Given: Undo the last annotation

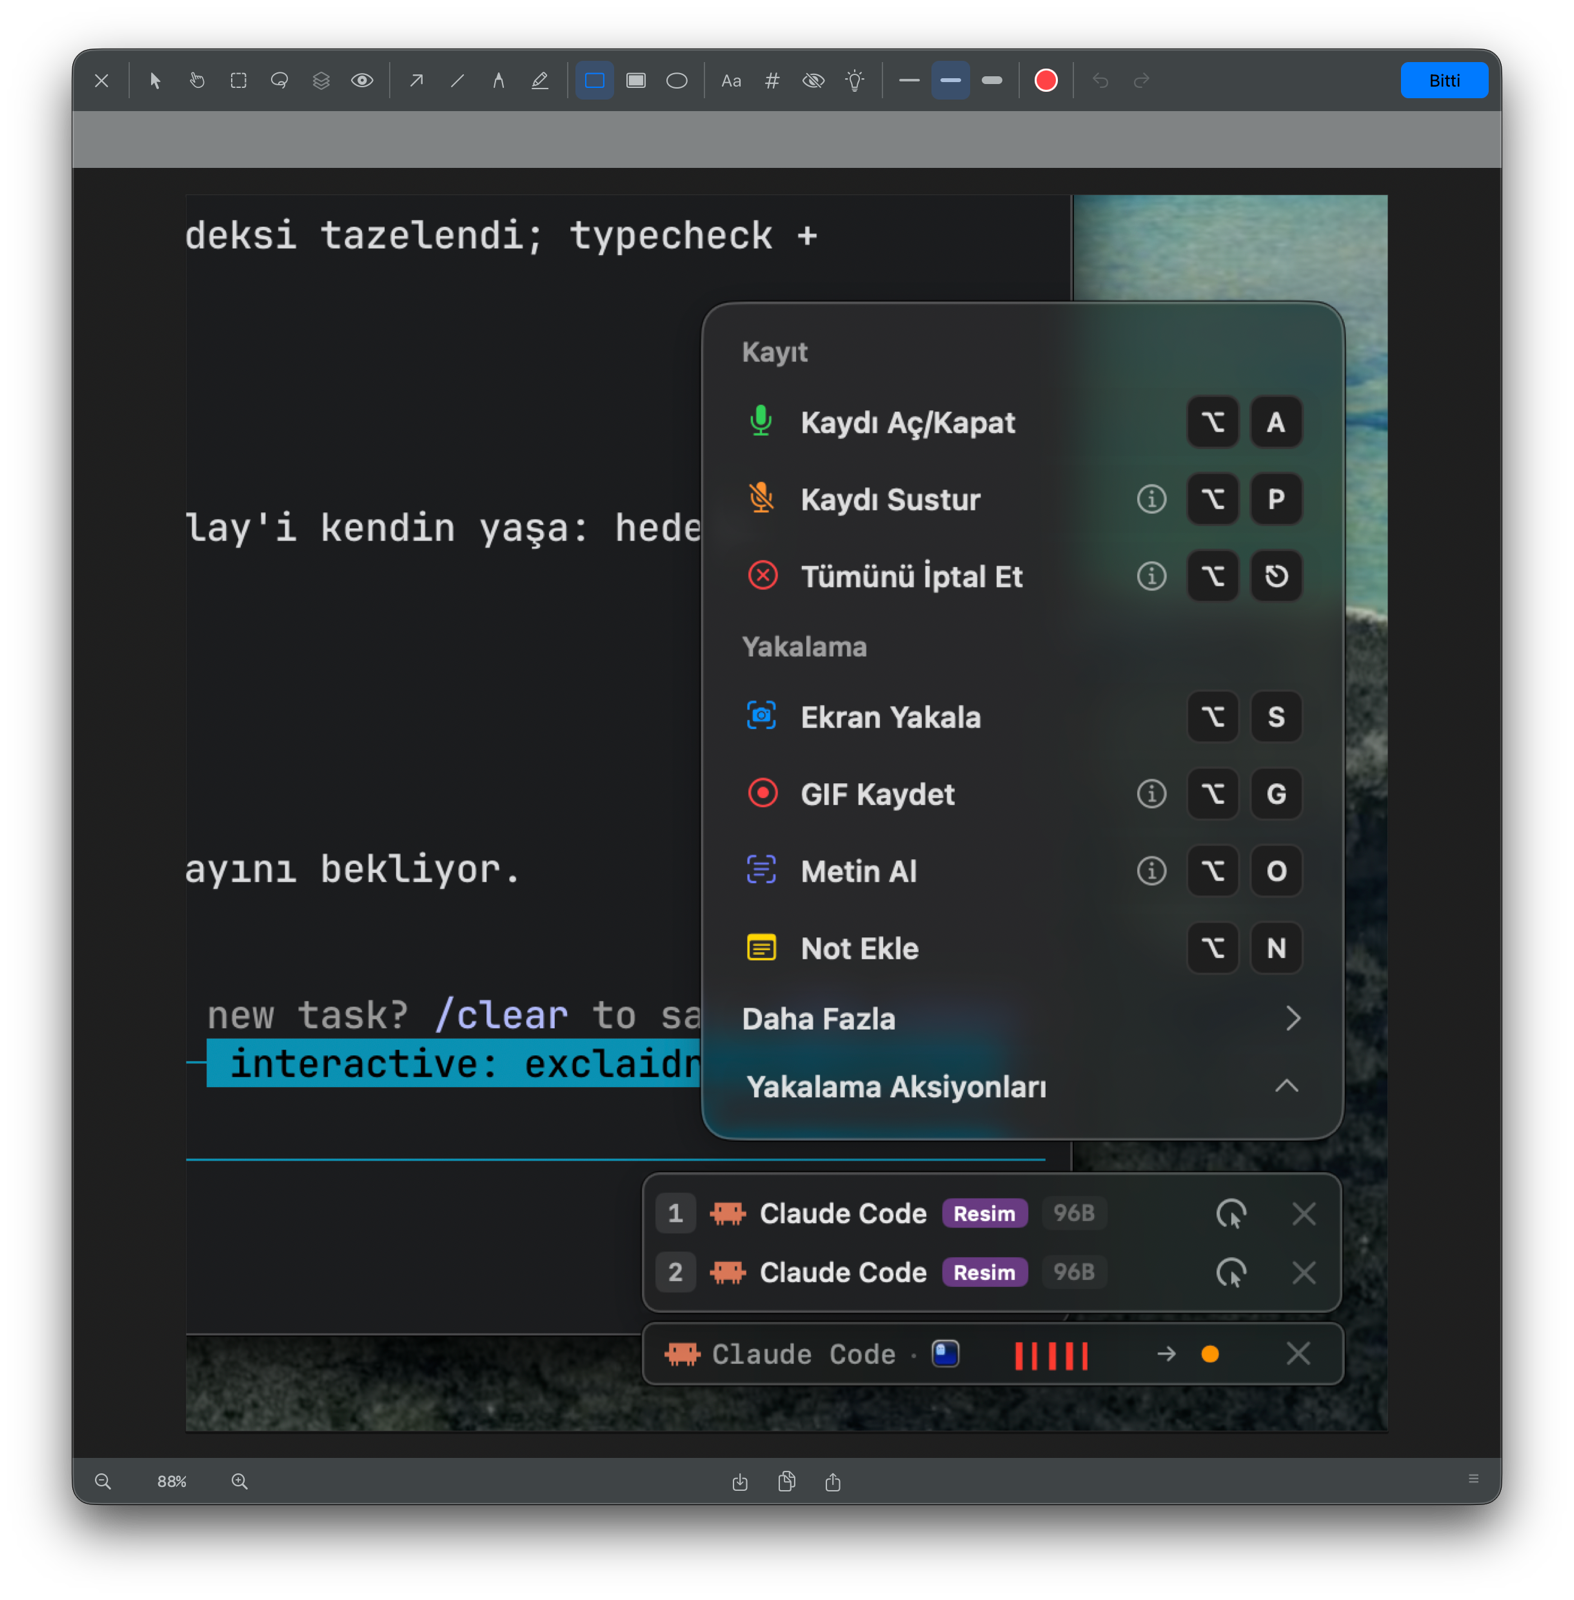Looking at the screenshot, I should [x=1100, y=81].
